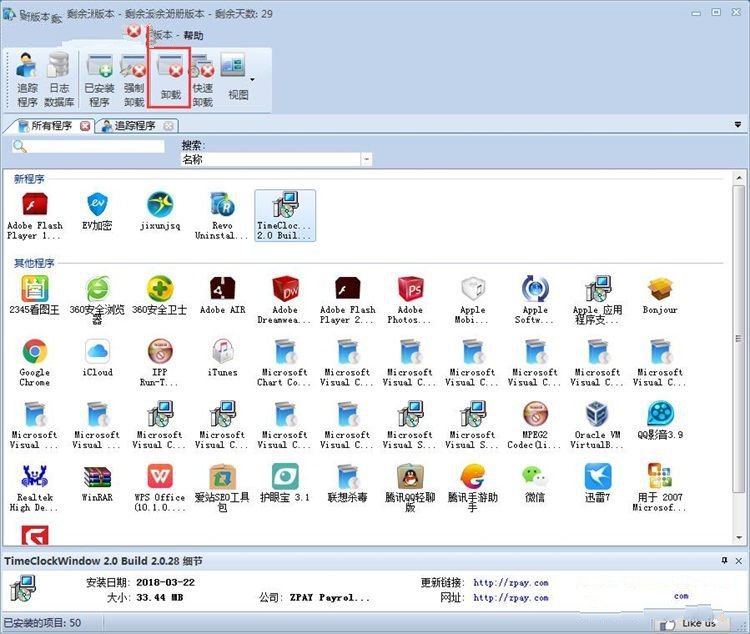This screenshot has width=750, height=634.
Task: Open the 日志数据库 toolbar tool
Action: pos(59,80)
